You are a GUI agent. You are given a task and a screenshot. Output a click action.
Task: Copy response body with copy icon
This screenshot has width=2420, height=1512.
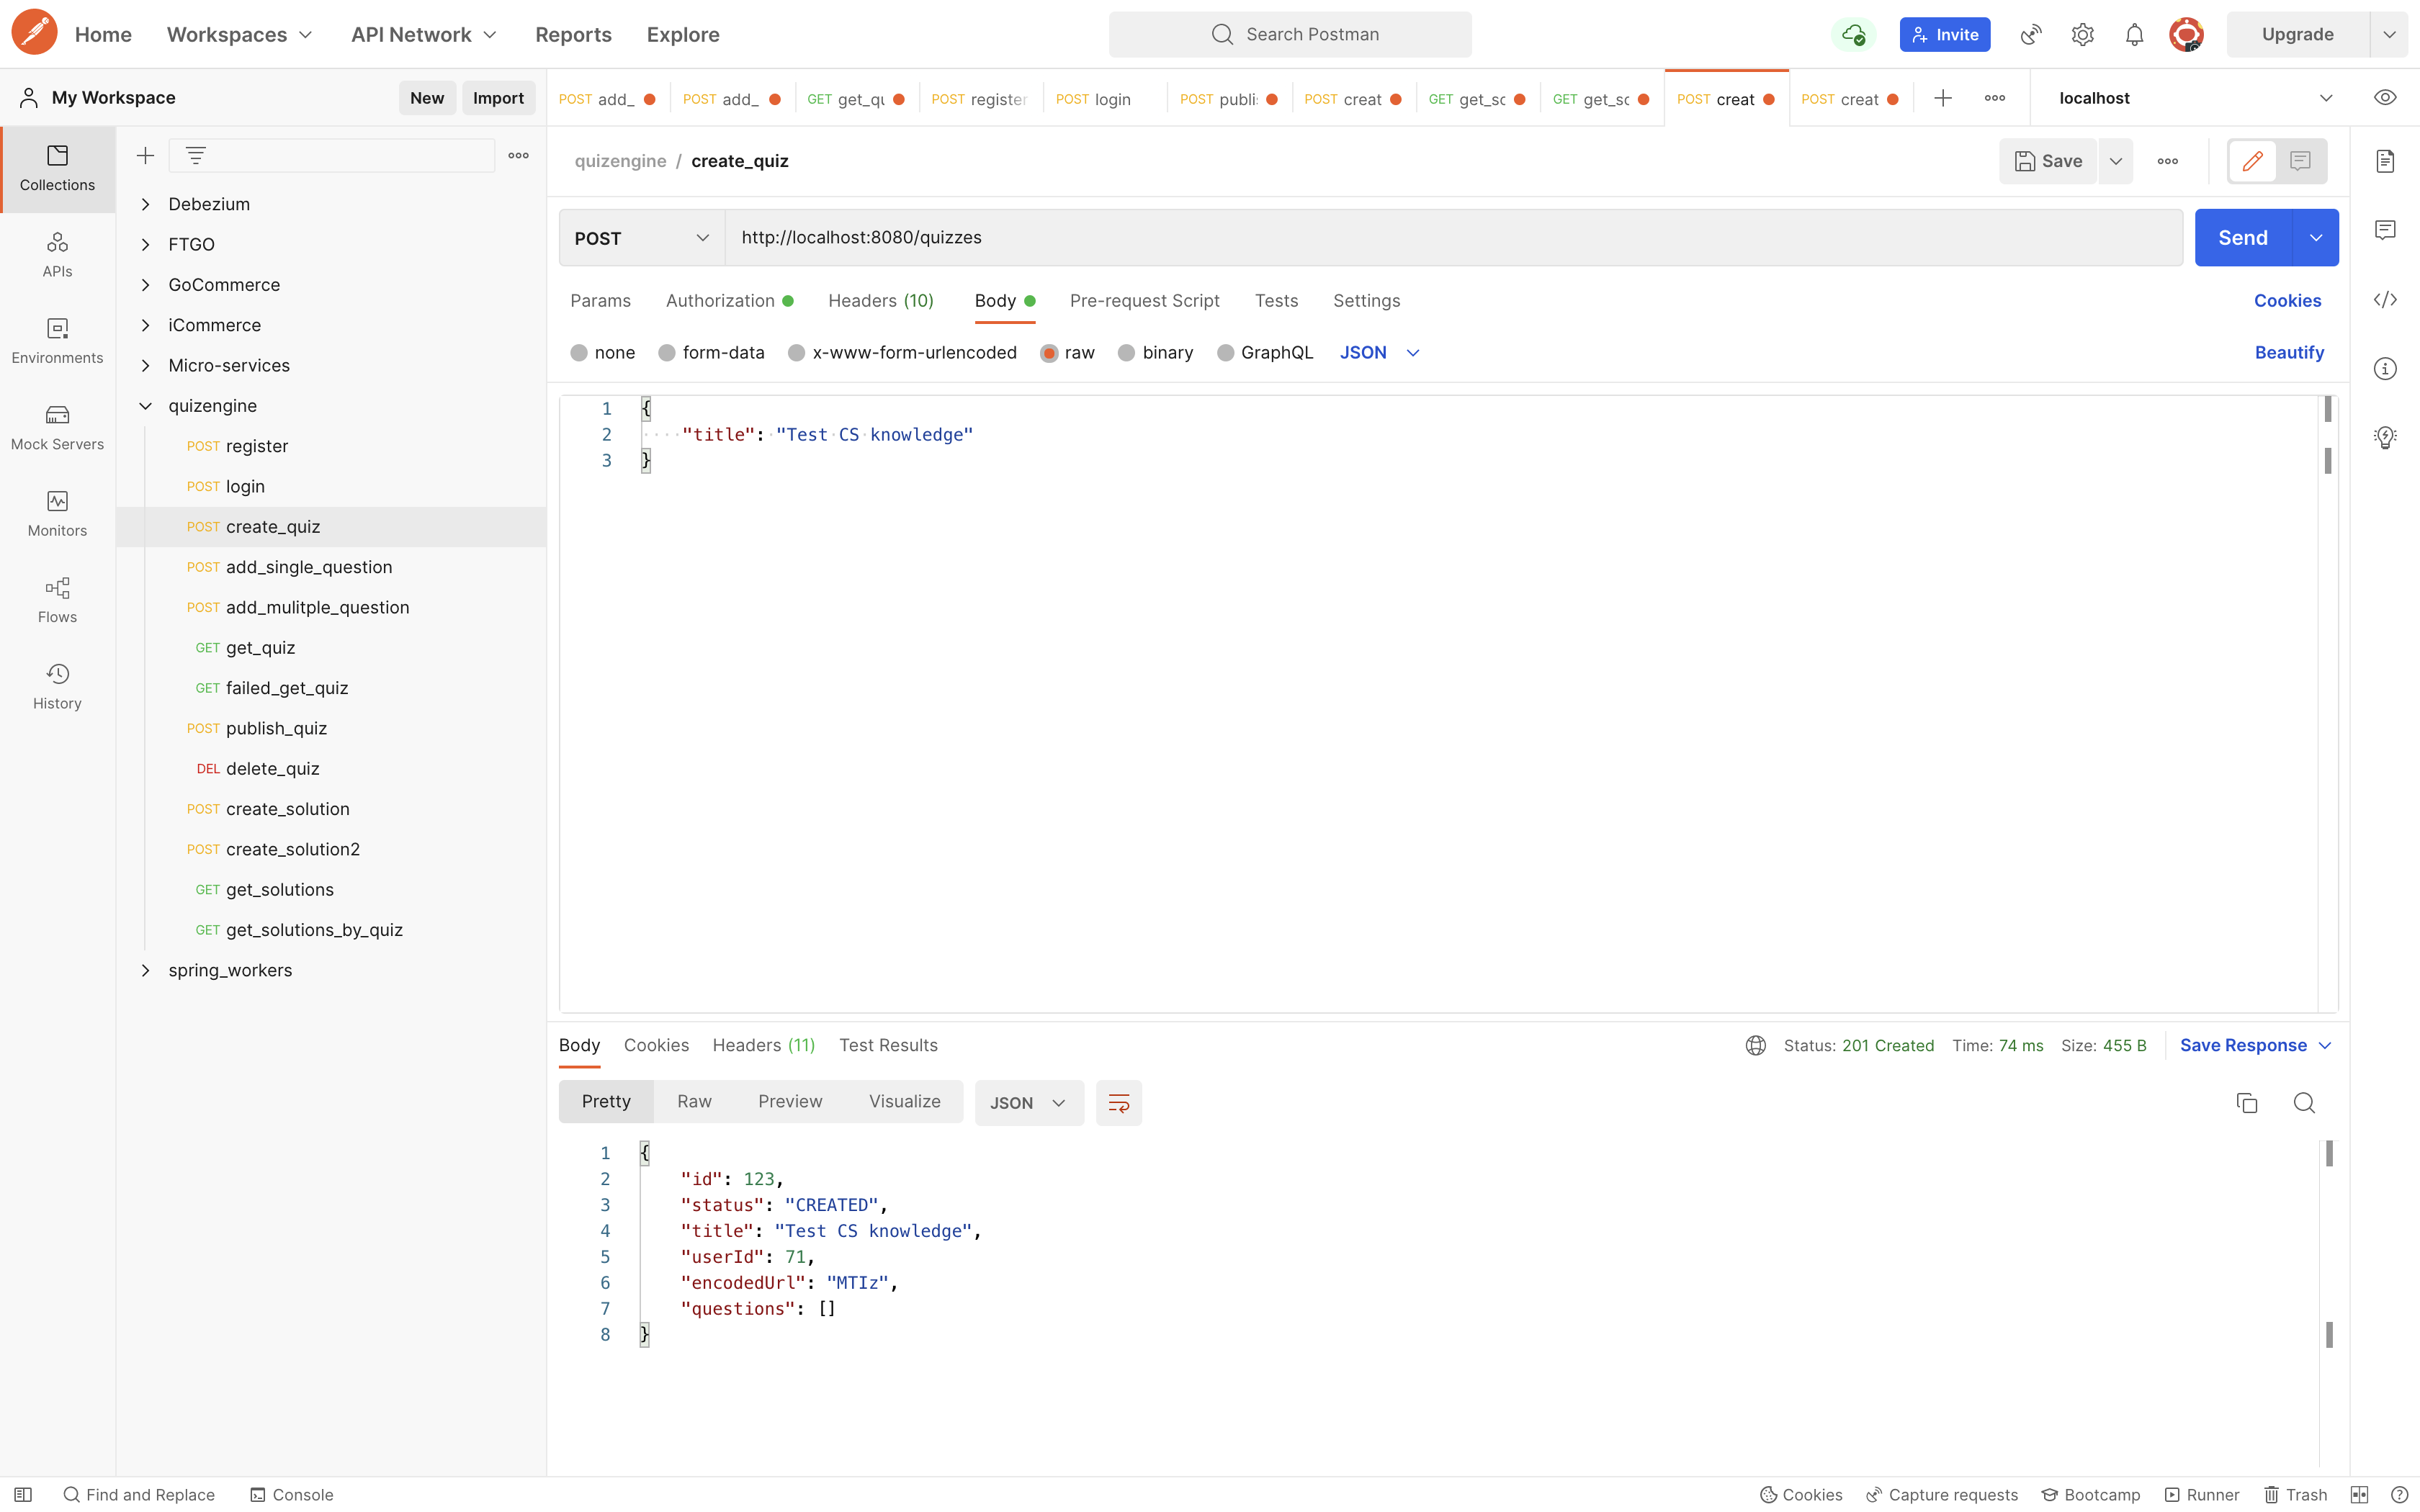click(x=2247, y=1102)
